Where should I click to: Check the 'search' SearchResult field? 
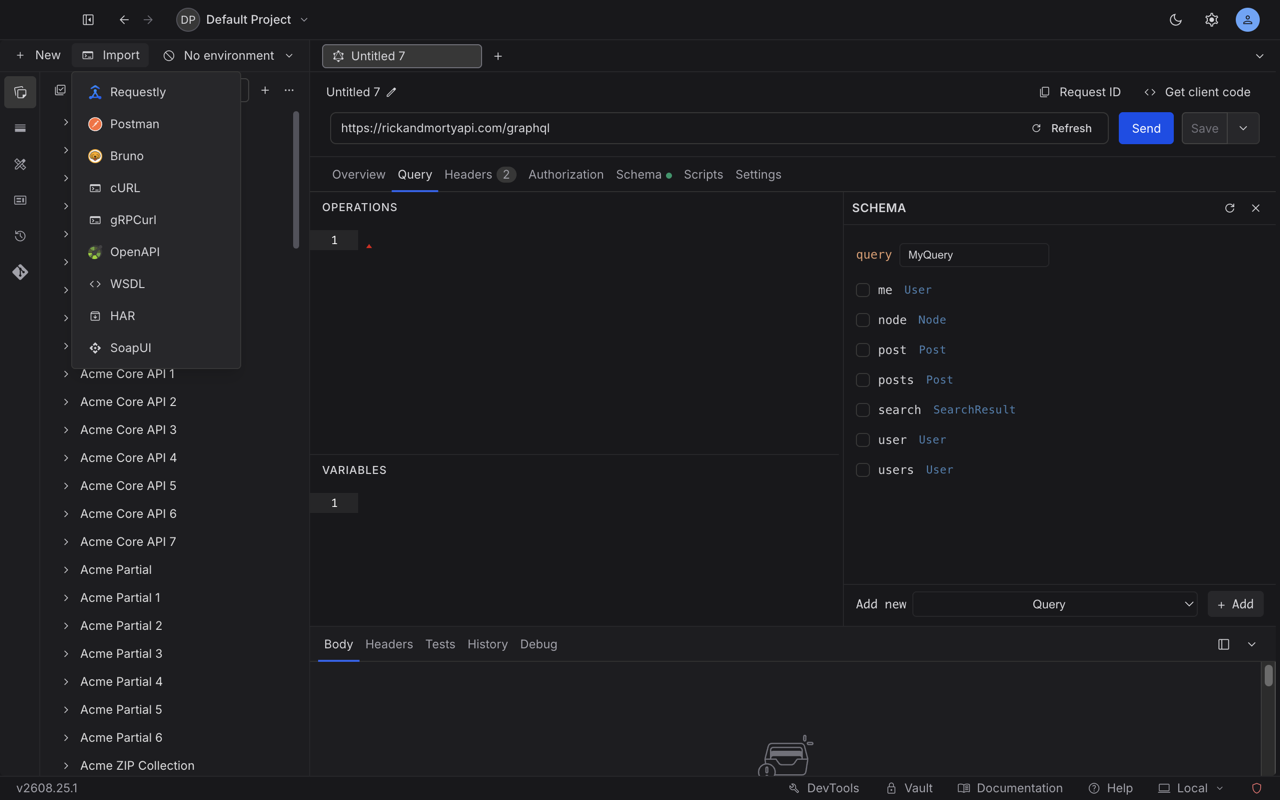(x=863, y=410)
